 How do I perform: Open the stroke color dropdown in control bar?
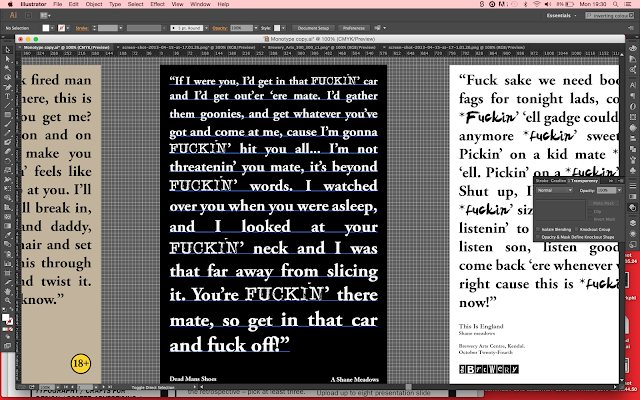point(68,28)
